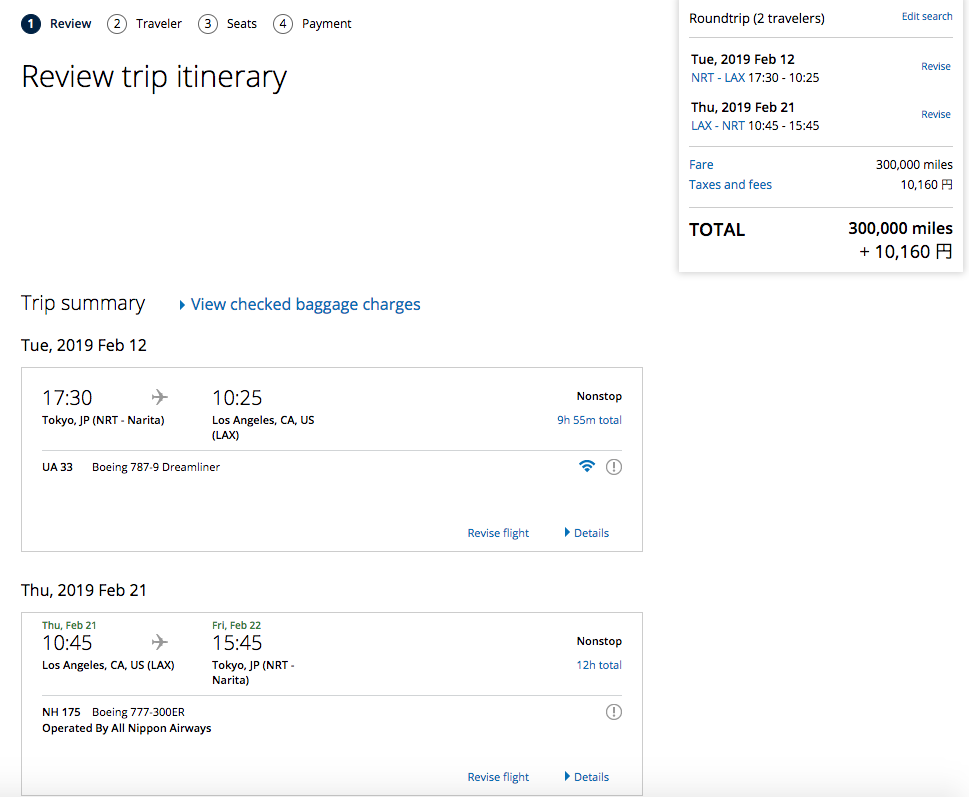
Task: Select step 4 Payment circle
Action: [x=282, y=24]
